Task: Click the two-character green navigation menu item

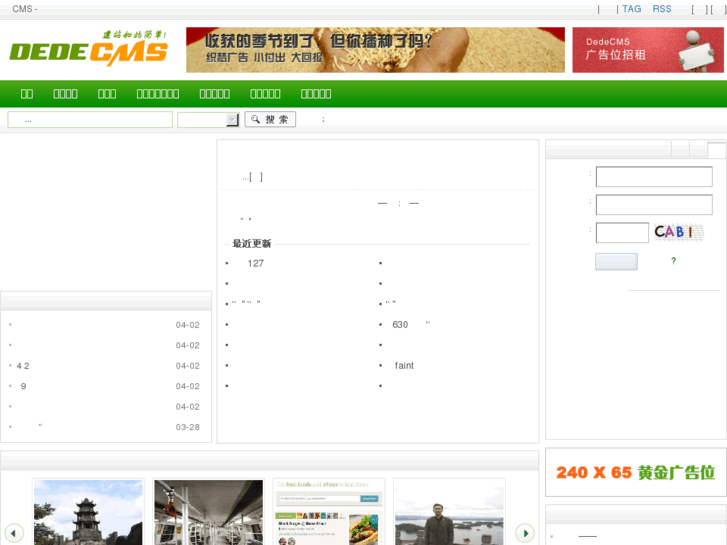Action: pos(27,94)
